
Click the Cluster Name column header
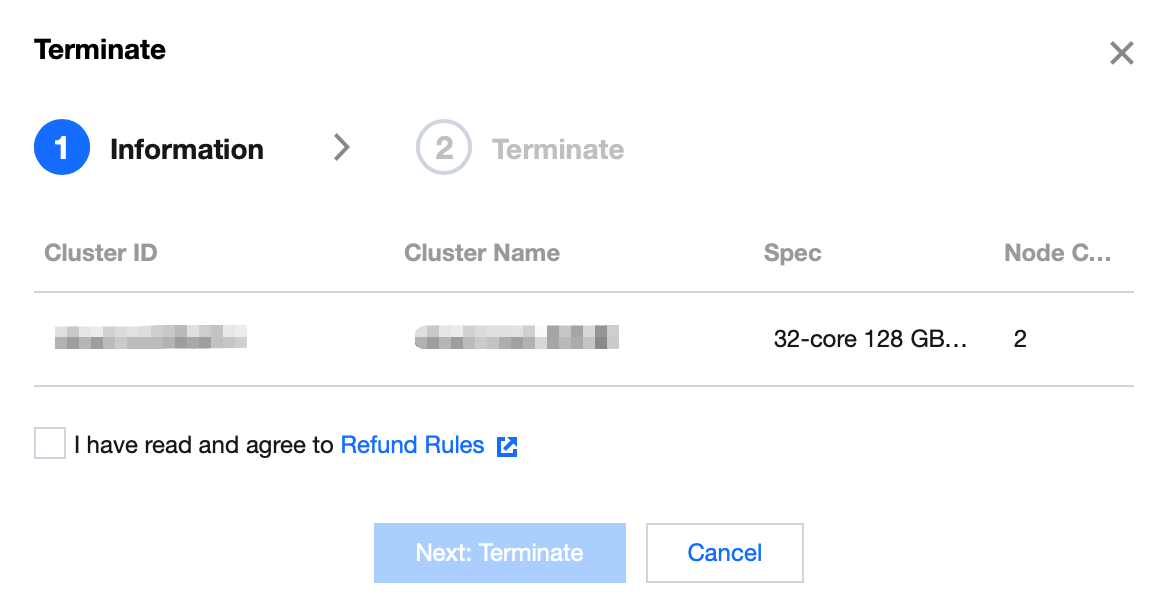(482, 253)
